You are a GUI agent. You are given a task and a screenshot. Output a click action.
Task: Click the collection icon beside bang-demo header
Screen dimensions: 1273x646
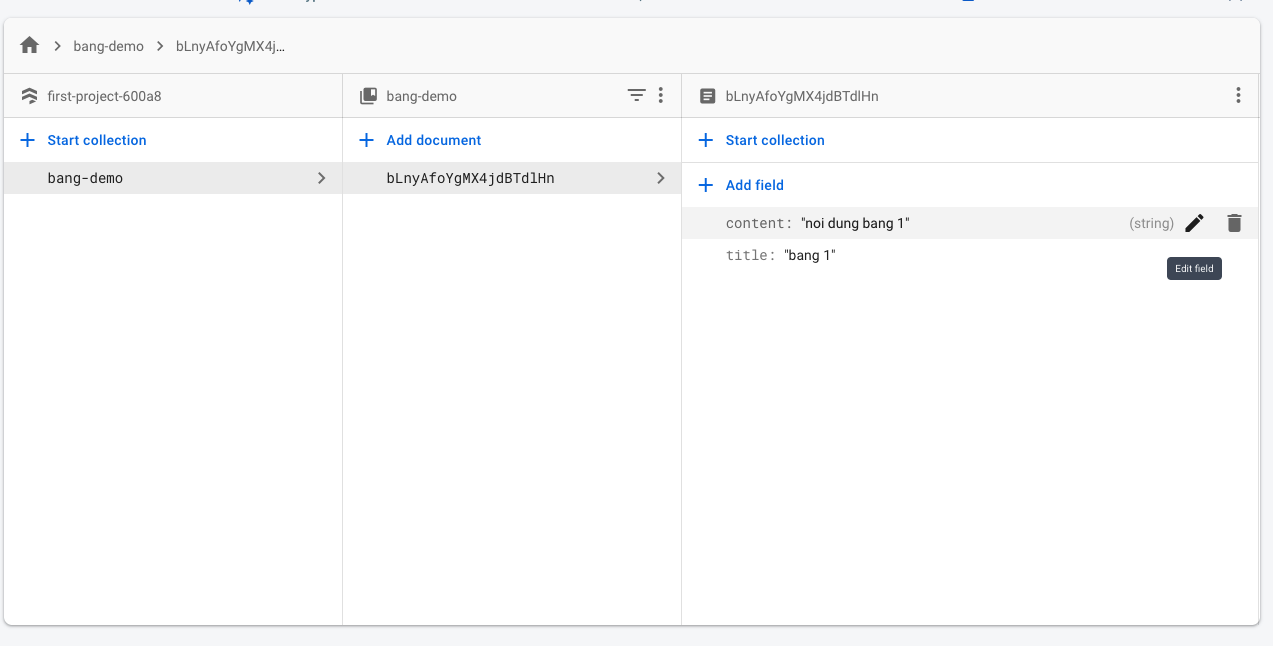368,96
